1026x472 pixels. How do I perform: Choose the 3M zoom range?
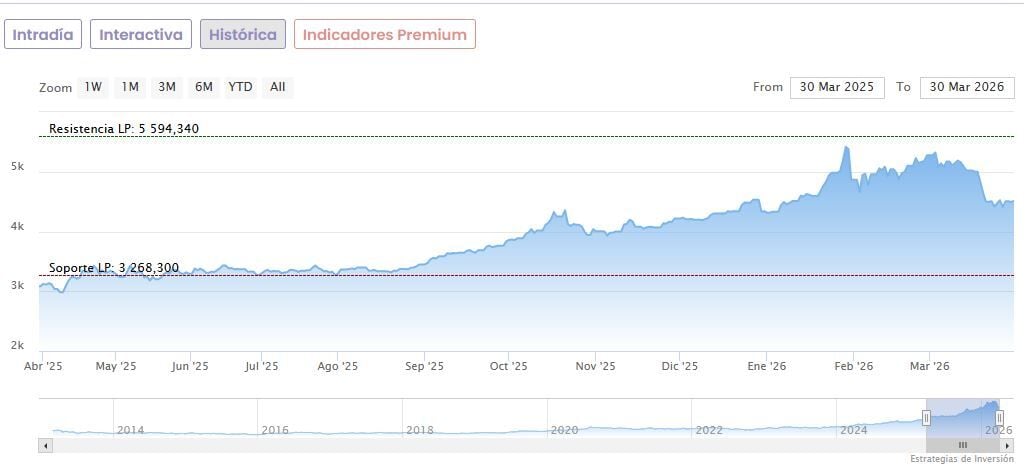point(167,87)
